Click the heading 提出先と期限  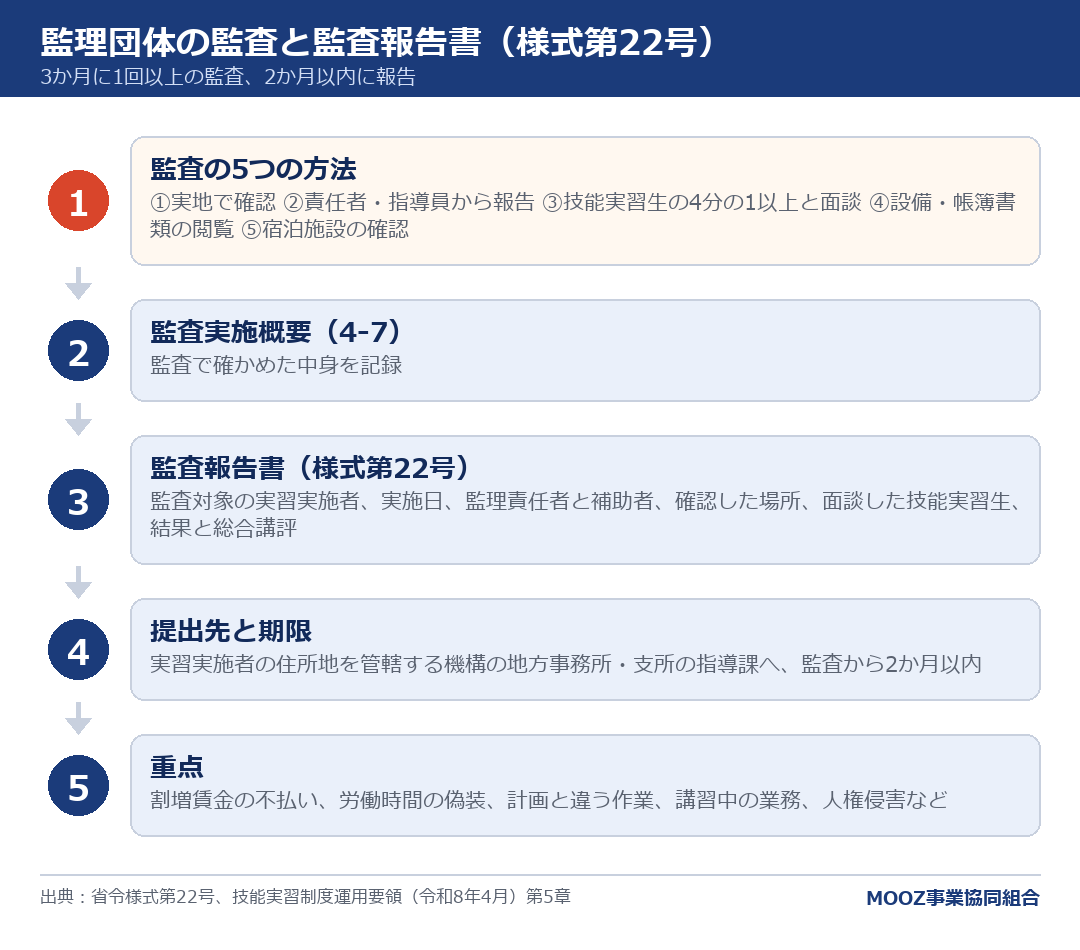pos(231,631)
